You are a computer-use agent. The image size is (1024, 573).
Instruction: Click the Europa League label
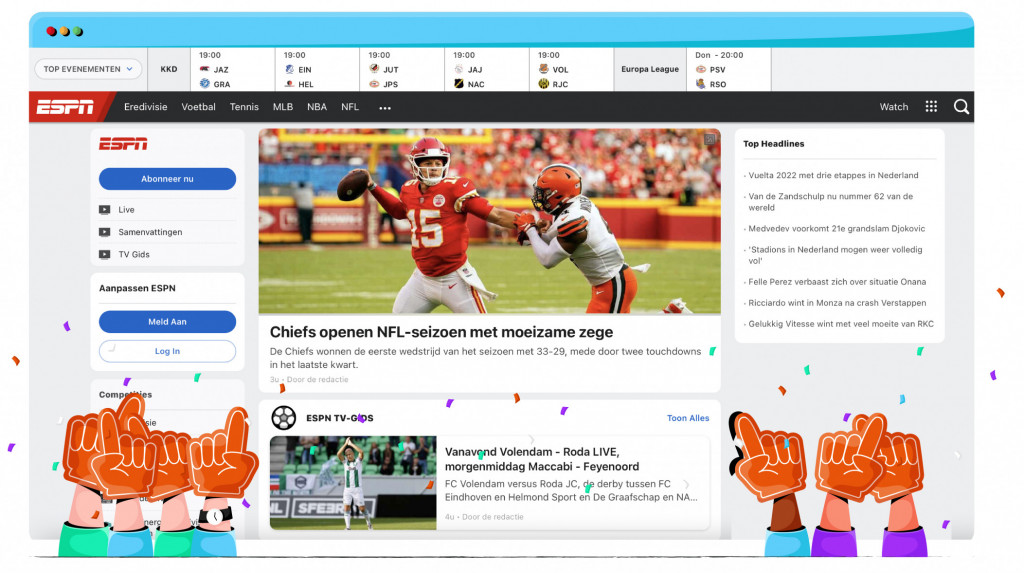point(650,69)
